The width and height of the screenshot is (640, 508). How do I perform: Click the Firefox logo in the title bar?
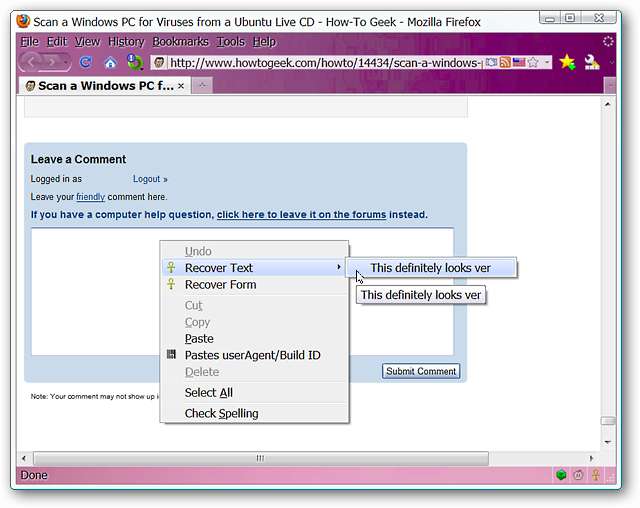coord(23,21)
